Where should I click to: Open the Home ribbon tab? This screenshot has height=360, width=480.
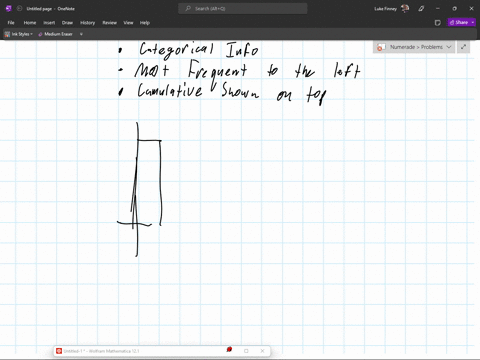point(30,23)
